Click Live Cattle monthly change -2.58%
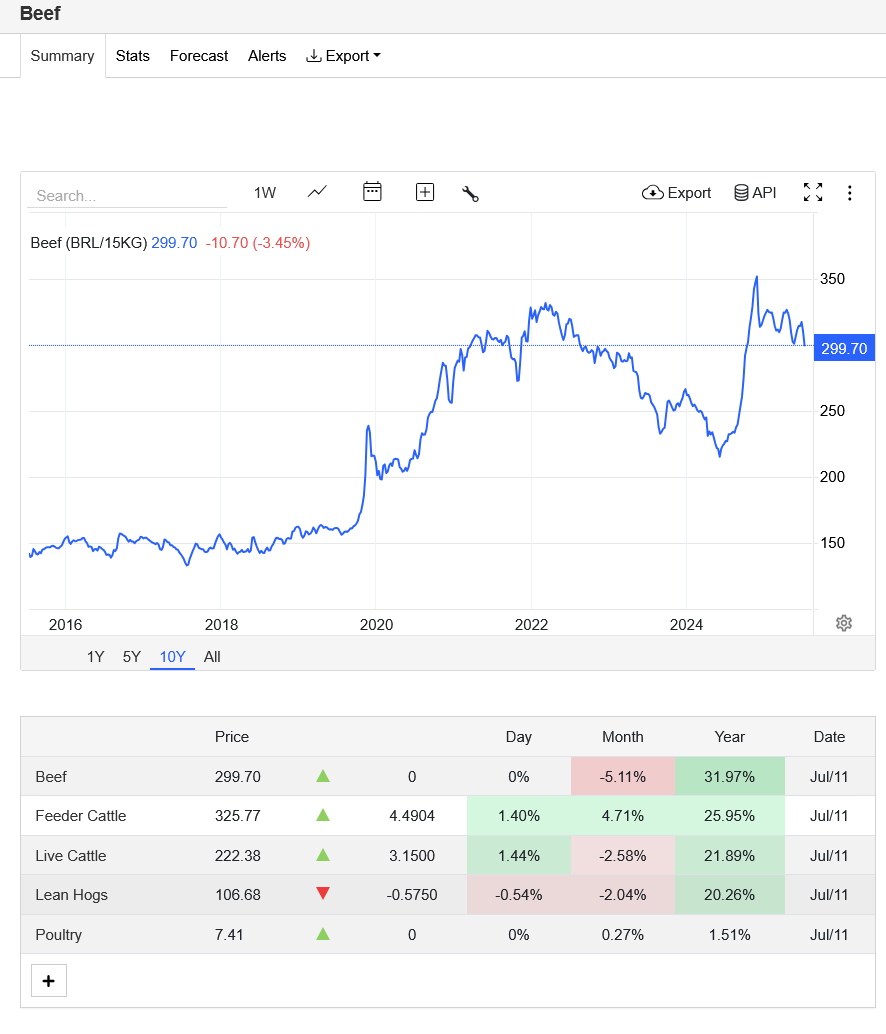This screenshot has height=1034, width=886. [x=623, y=855]
